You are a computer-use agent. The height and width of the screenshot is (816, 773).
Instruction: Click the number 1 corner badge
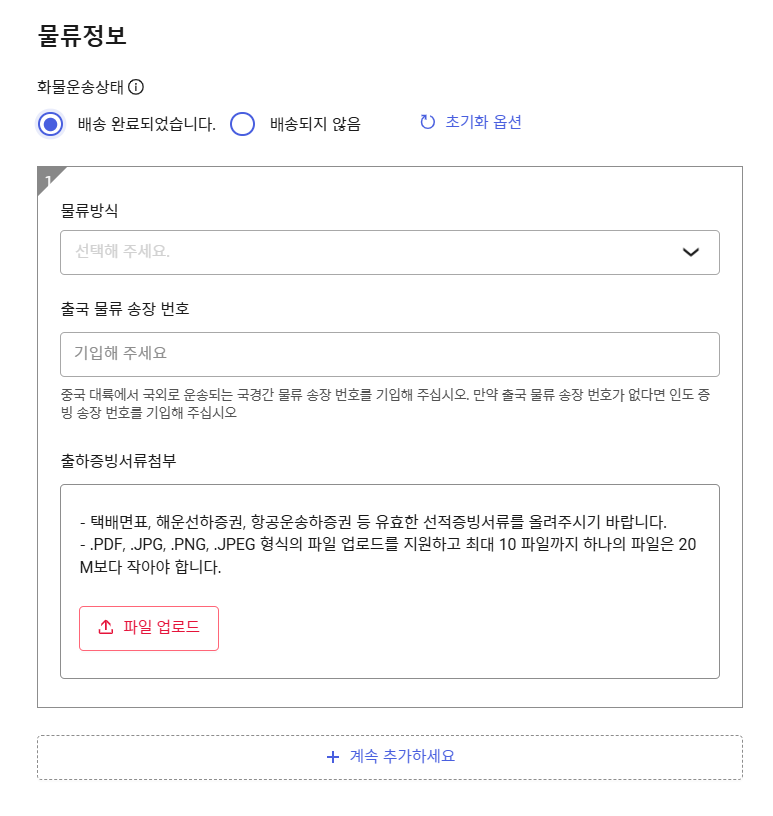click(48, 180)
